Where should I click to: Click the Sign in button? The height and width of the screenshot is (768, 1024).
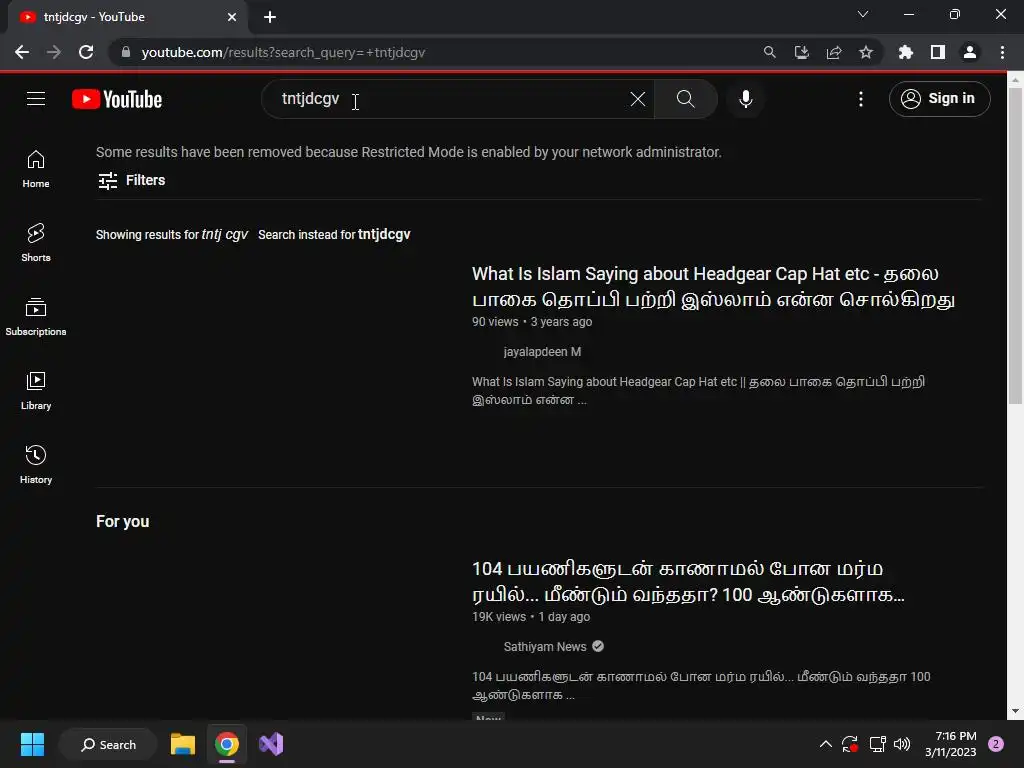point(939,99)
